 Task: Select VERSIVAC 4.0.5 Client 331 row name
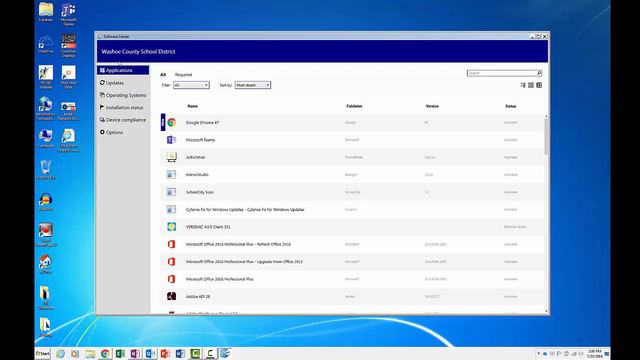pos(208,227)
